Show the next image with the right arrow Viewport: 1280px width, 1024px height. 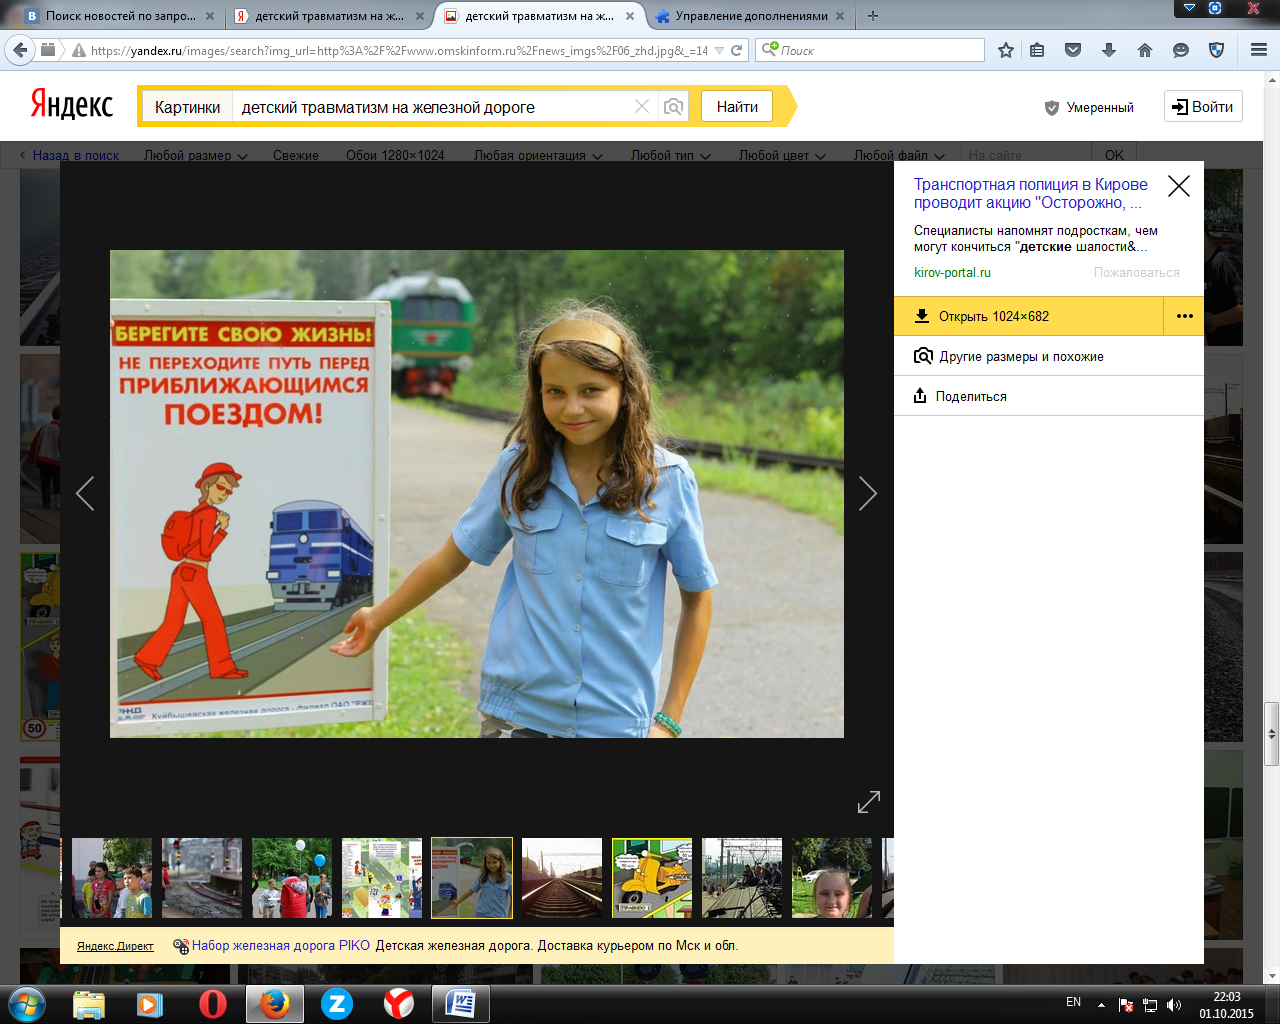click(867, 493)
